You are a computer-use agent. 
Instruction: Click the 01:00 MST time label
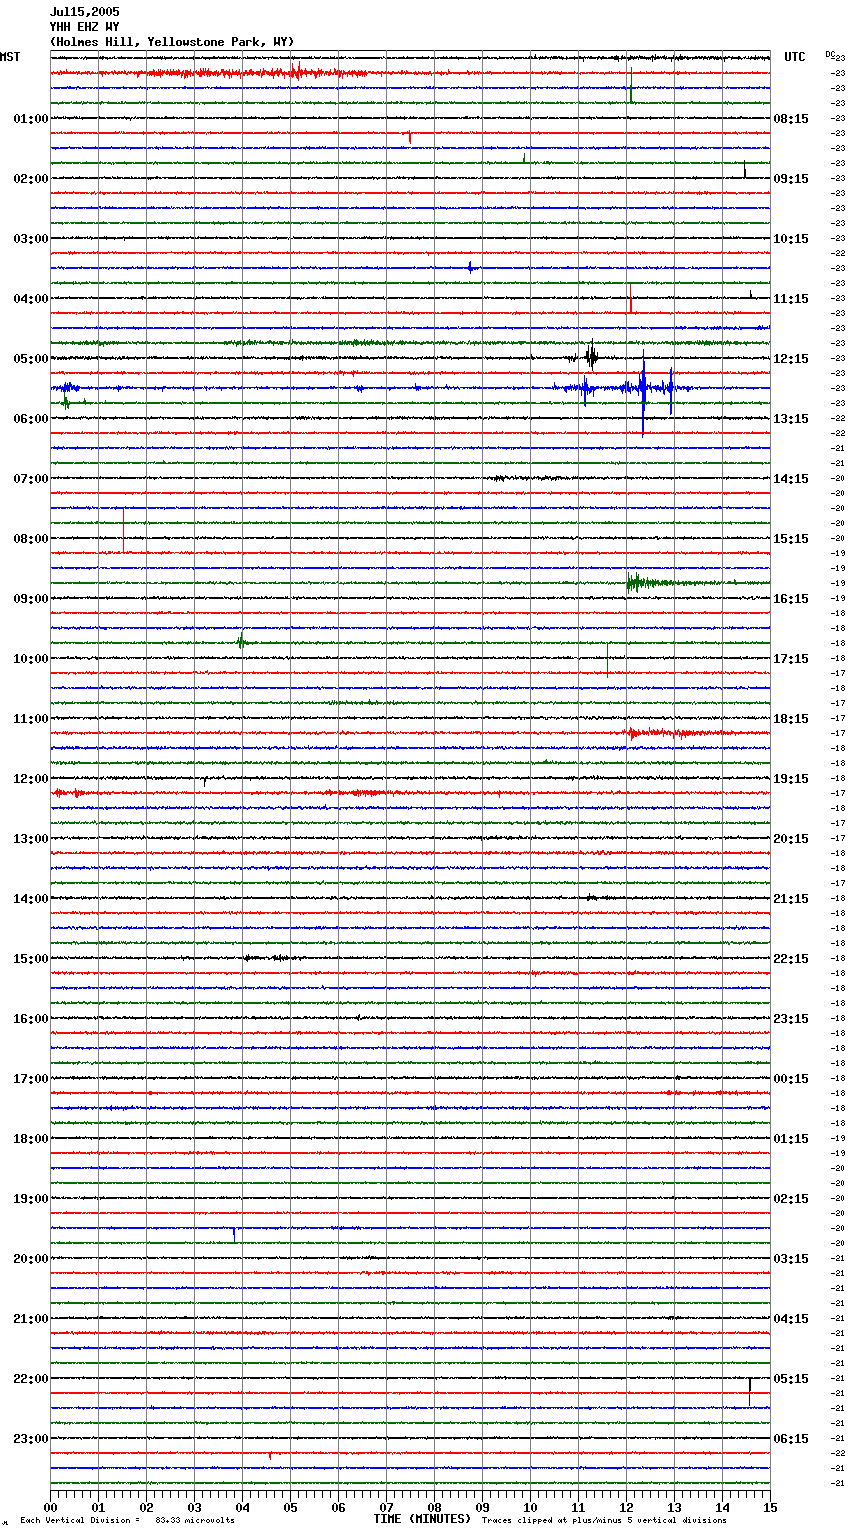point(31,119)
